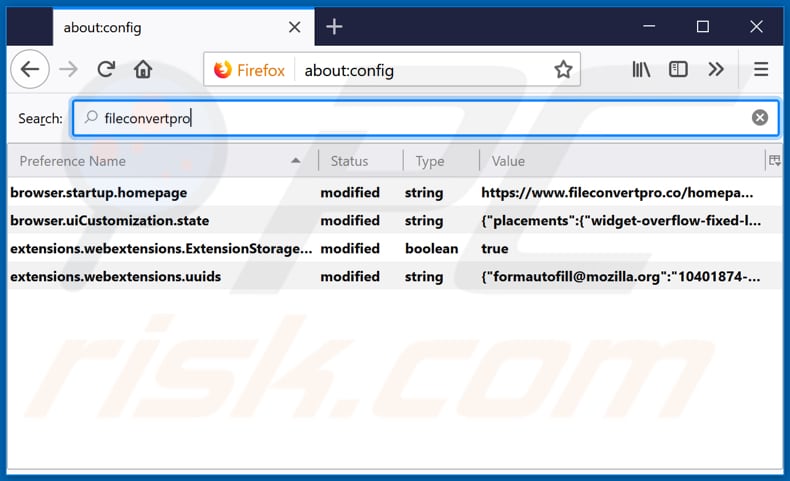The image size is (790, 481).
Task: Open the Firefox home page icon
Action: (x=143, y=69)
